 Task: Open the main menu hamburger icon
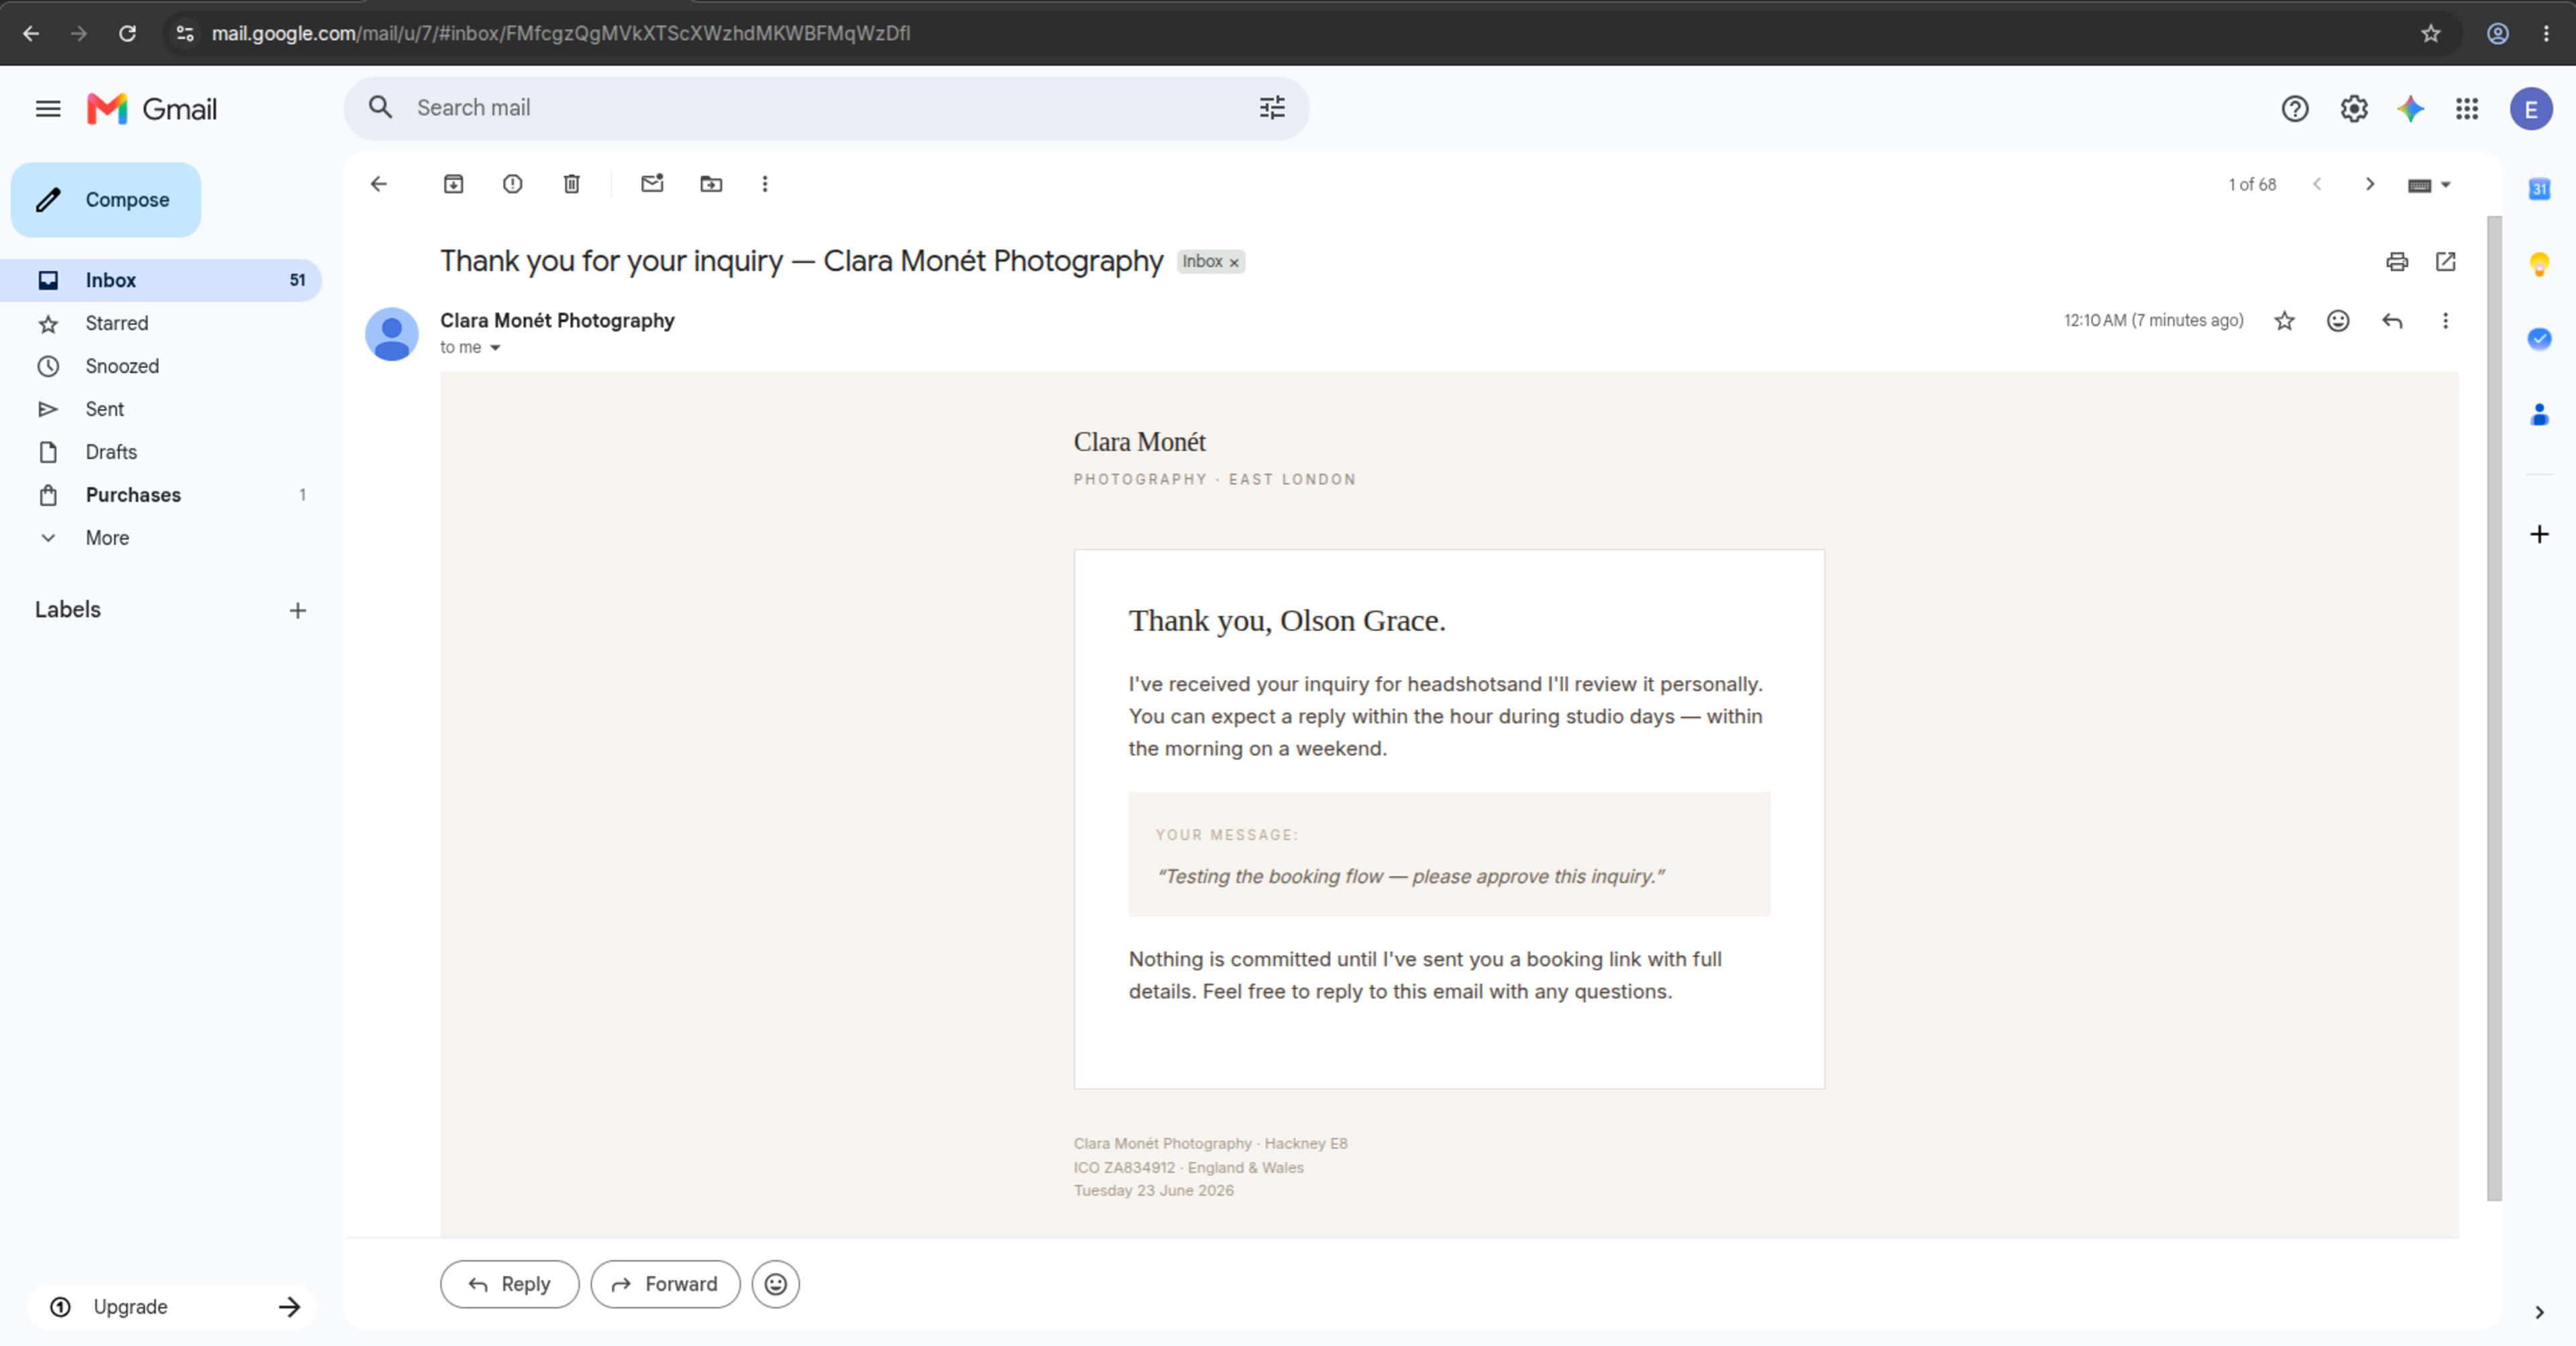coord(48,109)
